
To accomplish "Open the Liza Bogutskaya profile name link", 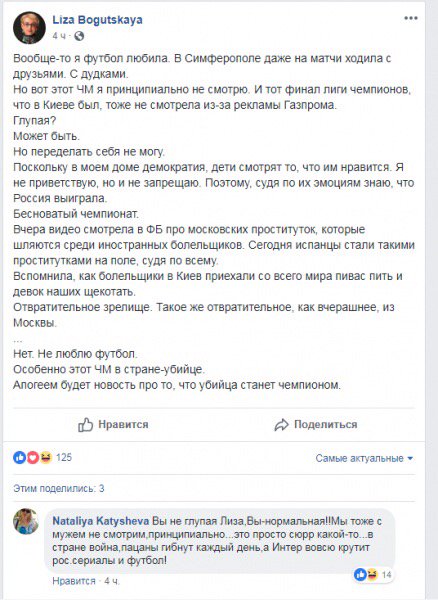I will [x=98, y=20].
